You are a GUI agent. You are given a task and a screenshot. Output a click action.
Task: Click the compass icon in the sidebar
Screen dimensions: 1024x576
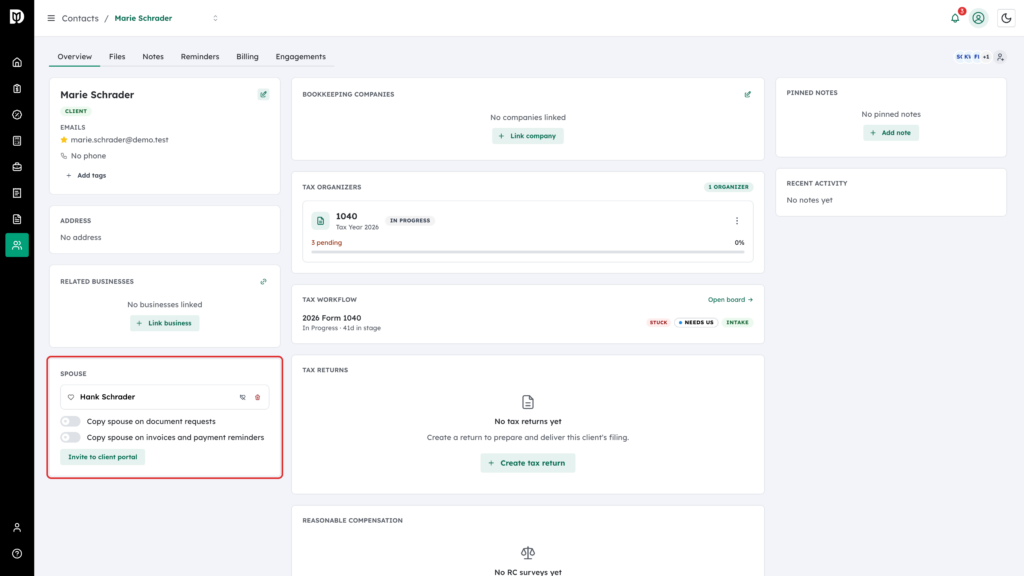(x=17, y=115)
